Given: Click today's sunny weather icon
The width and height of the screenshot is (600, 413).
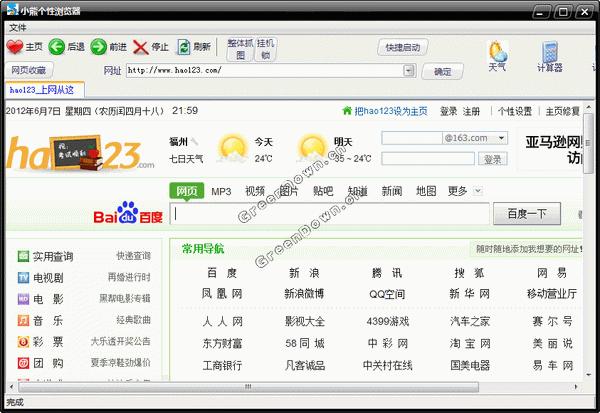Looking at the screenshot, I should tap(232, 149).
